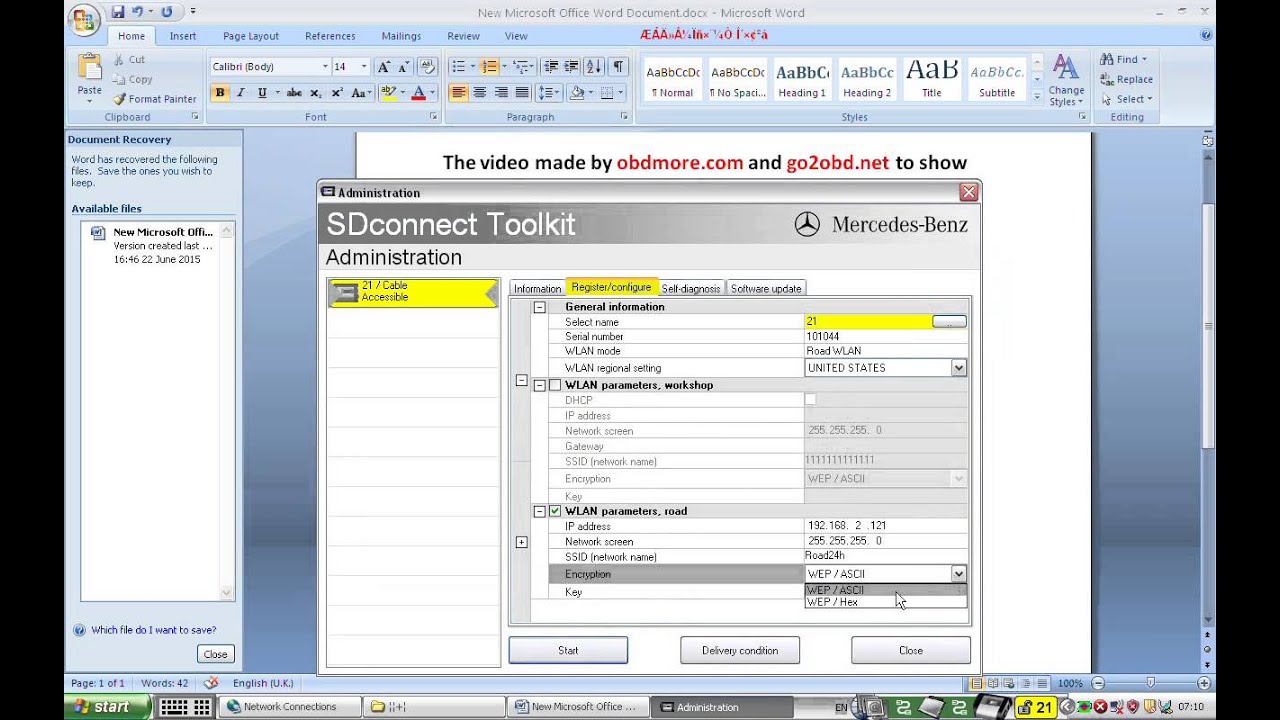Switch to New Microsoft Office taskbar item
Image resolution: width=1280 pixels, height=720 pixels.
(x=577, y=707)
